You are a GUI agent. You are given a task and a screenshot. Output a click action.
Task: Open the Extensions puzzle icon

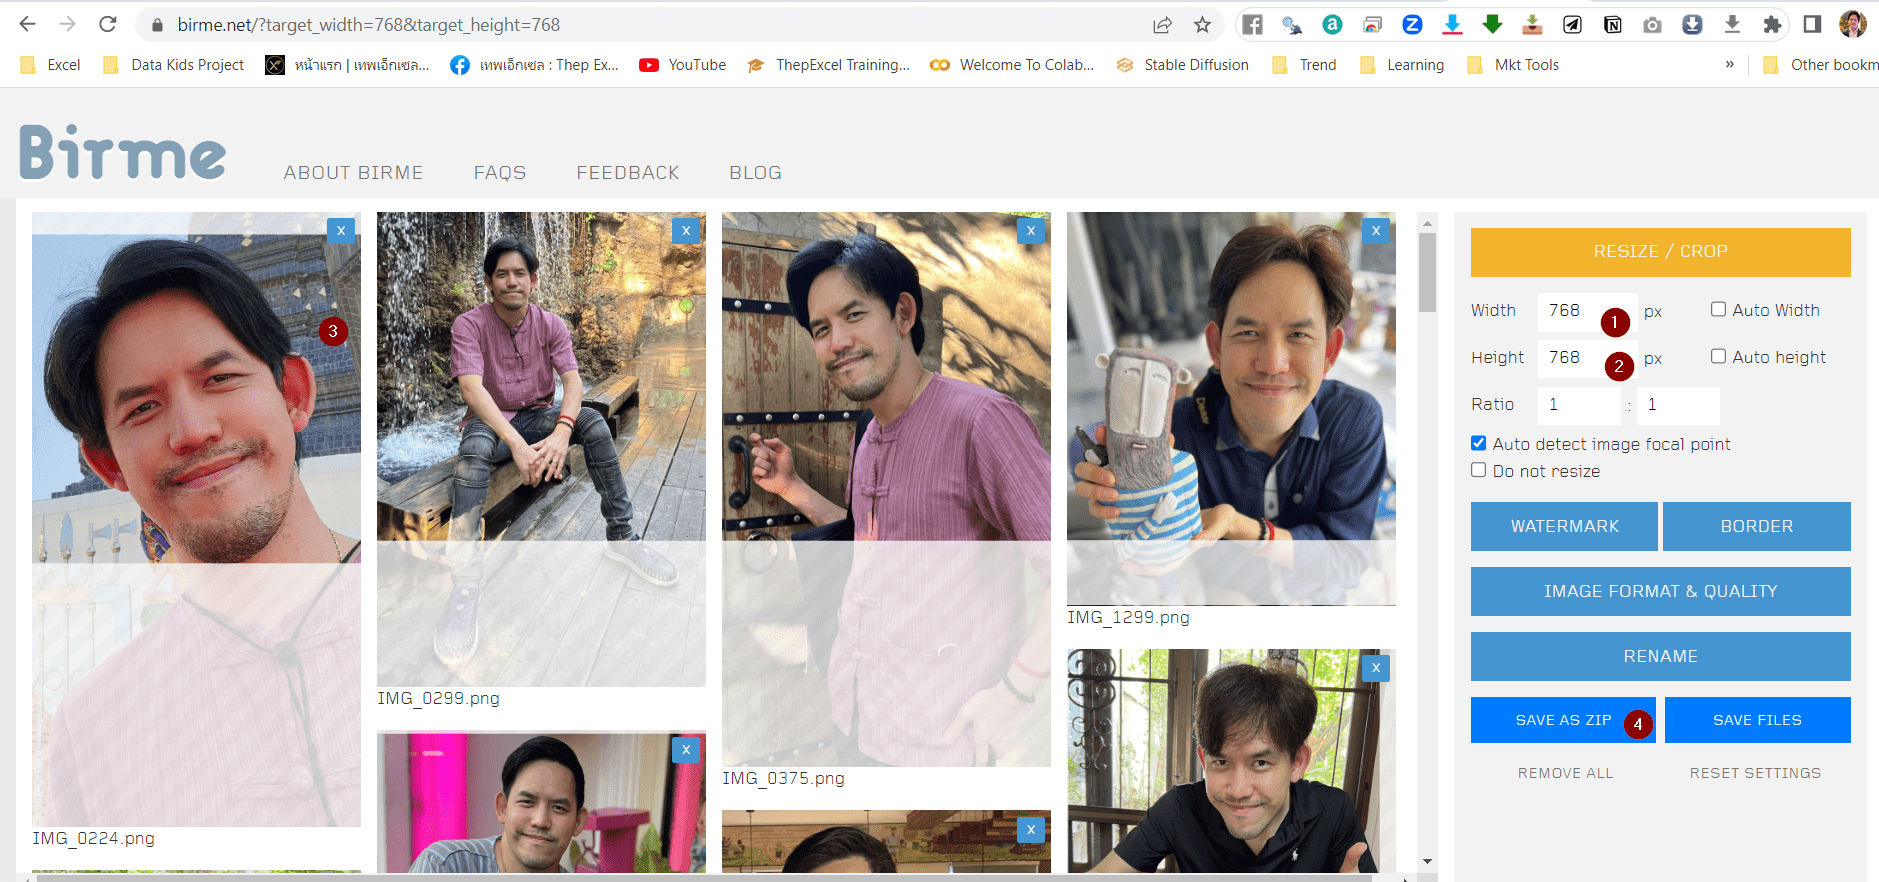click(1772, 25)
